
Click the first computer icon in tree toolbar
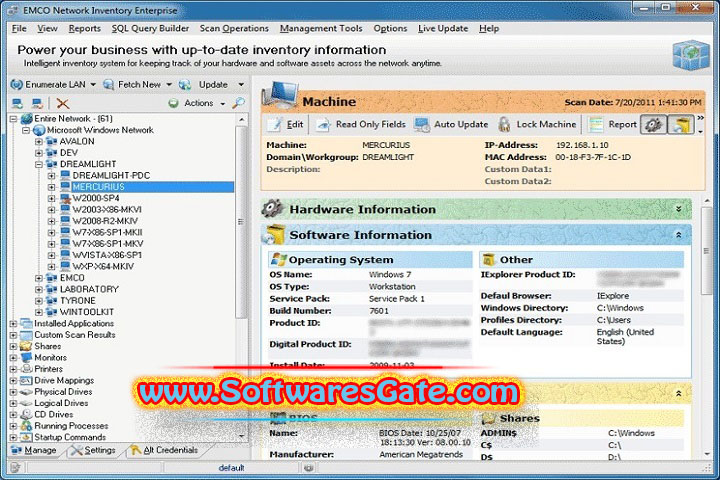point(17,103)
